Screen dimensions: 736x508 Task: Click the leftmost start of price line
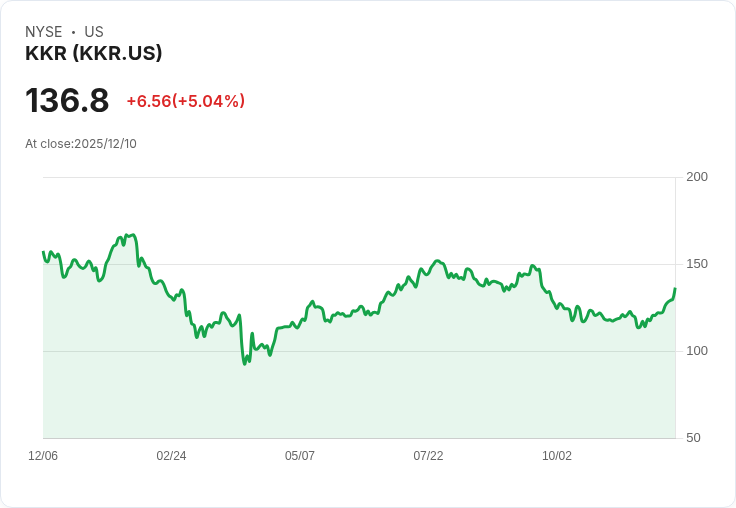click(x=43, y=252)
